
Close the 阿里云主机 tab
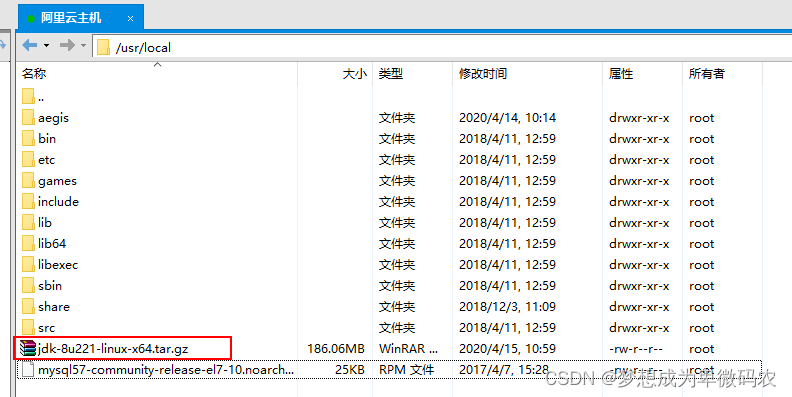coord(130,19)
